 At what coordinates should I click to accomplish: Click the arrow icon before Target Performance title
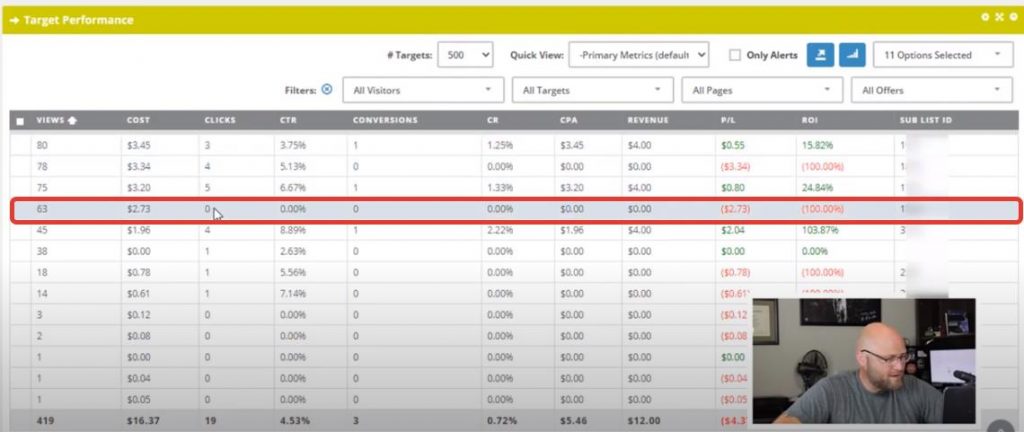click(14, 20)
